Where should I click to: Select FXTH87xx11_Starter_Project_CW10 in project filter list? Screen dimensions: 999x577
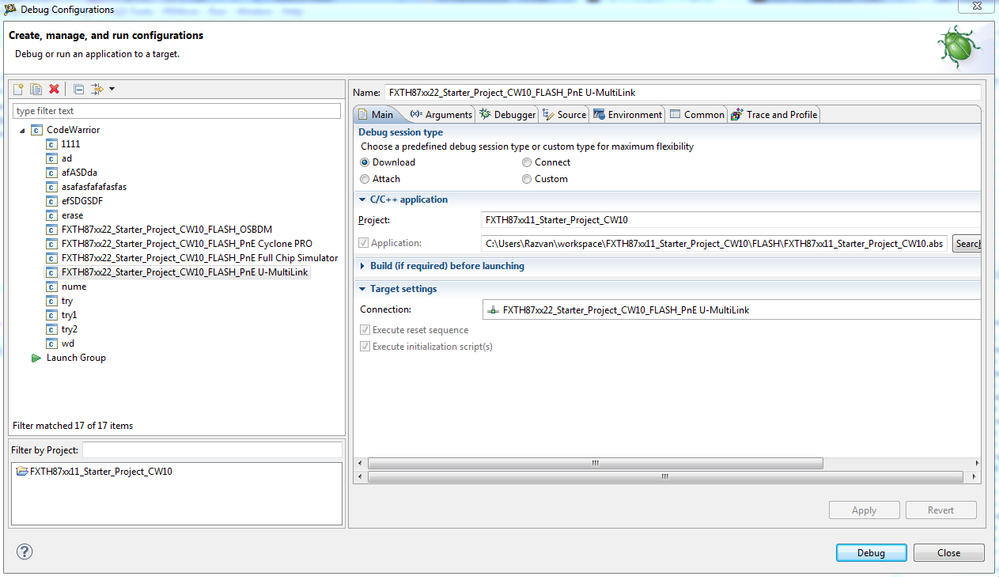[x=101, y=472]
